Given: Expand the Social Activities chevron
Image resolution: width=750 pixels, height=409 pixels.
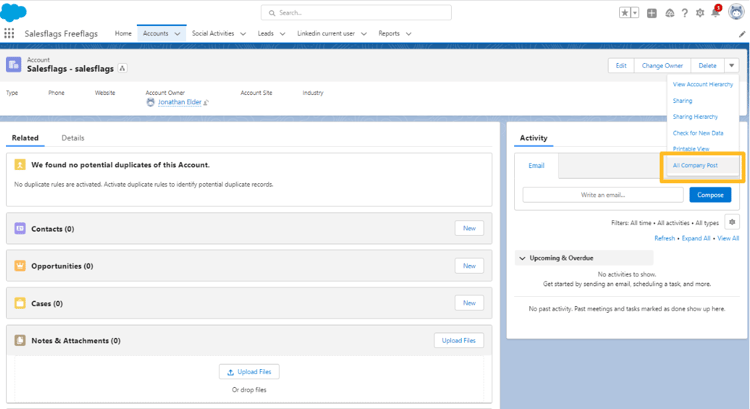Looking at the screenshot, I should [243, 34].
